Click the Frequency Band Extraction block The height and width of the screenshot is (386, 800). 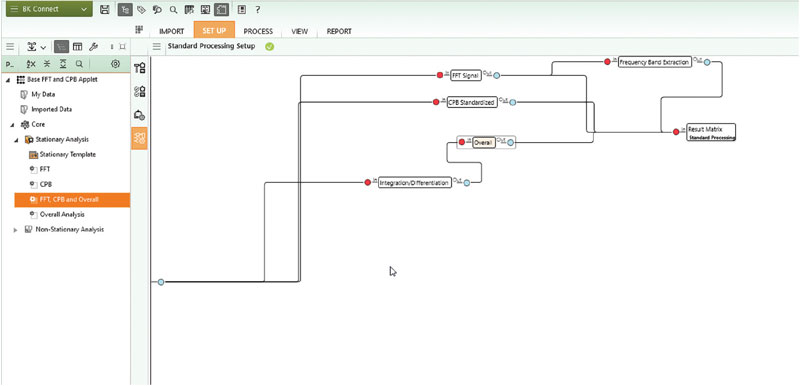click(x=654, y=62)
